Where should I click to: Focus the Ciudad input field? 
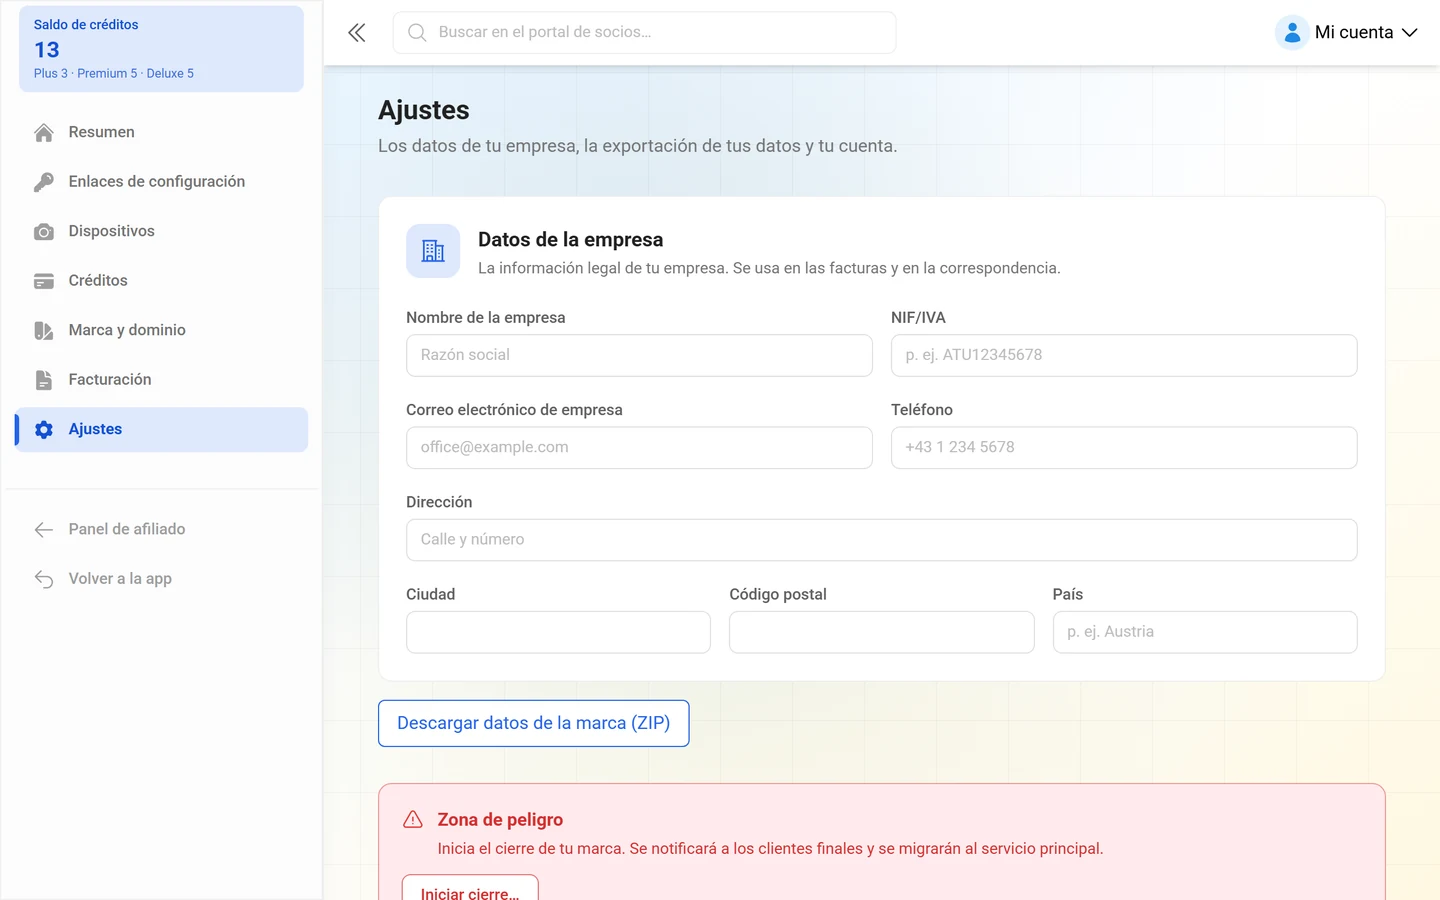pyautogui.click(x=558, y=632)
